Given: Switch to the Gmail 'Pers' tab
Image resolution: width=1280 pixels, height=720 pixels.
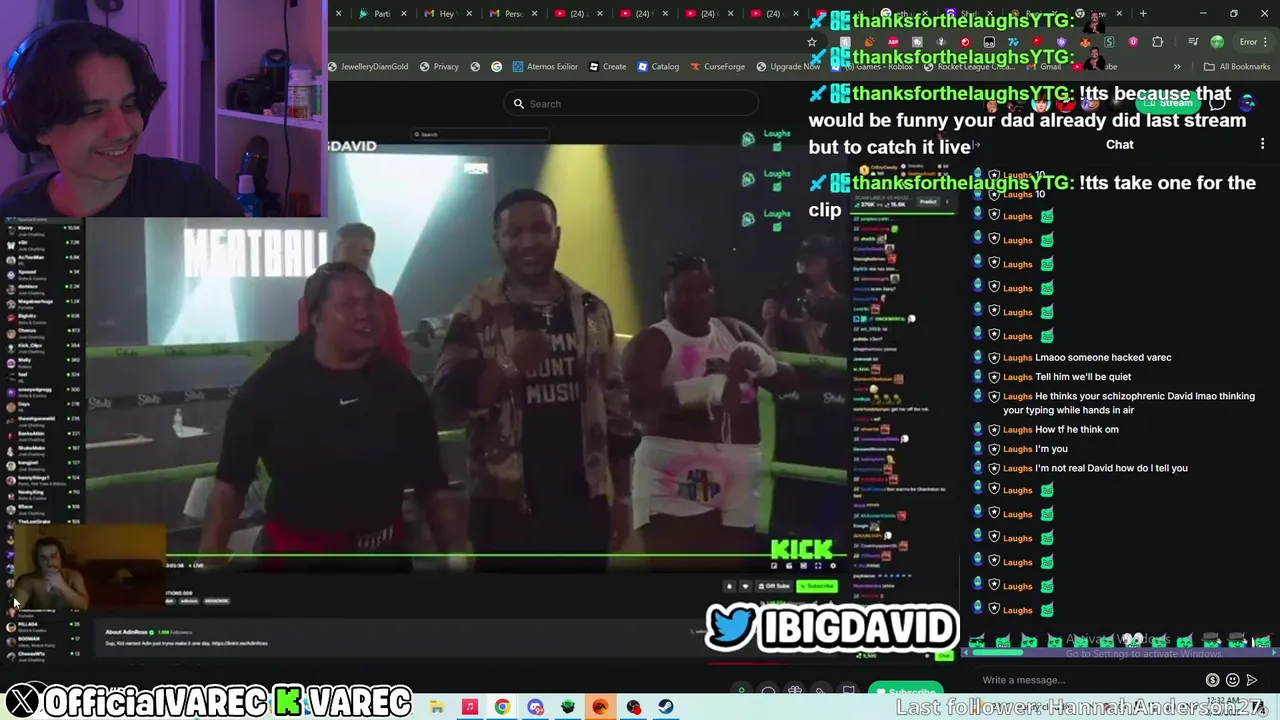Looking at the screenshot, I should pos(505,14).
